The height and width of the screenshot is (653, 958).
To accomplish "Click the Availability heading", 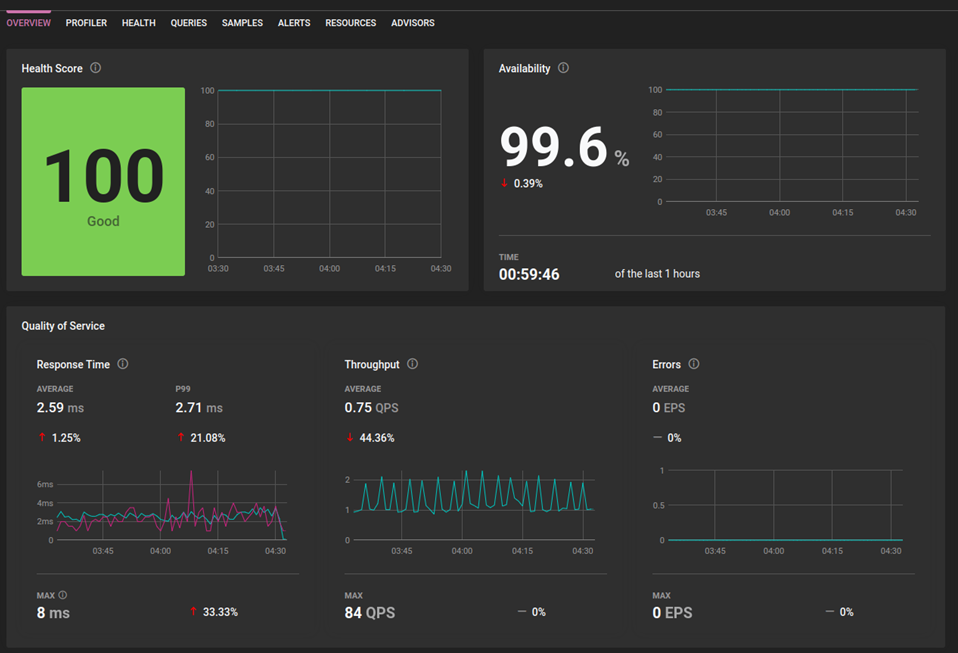I will tap(524, 68).
